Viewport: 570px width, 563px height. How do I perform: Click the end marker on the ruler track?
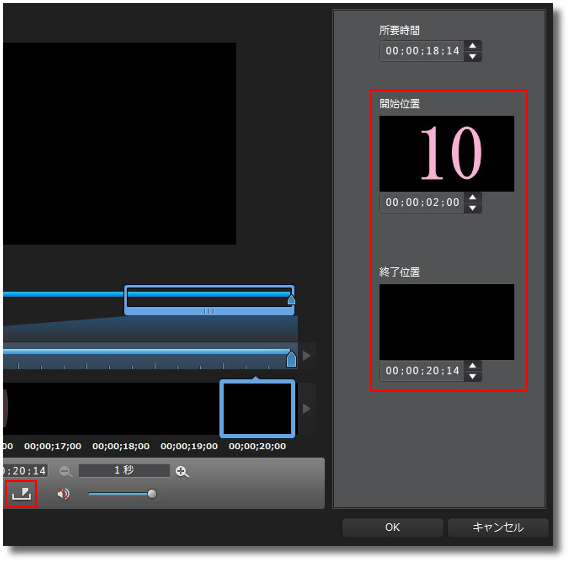pos(291,359)
